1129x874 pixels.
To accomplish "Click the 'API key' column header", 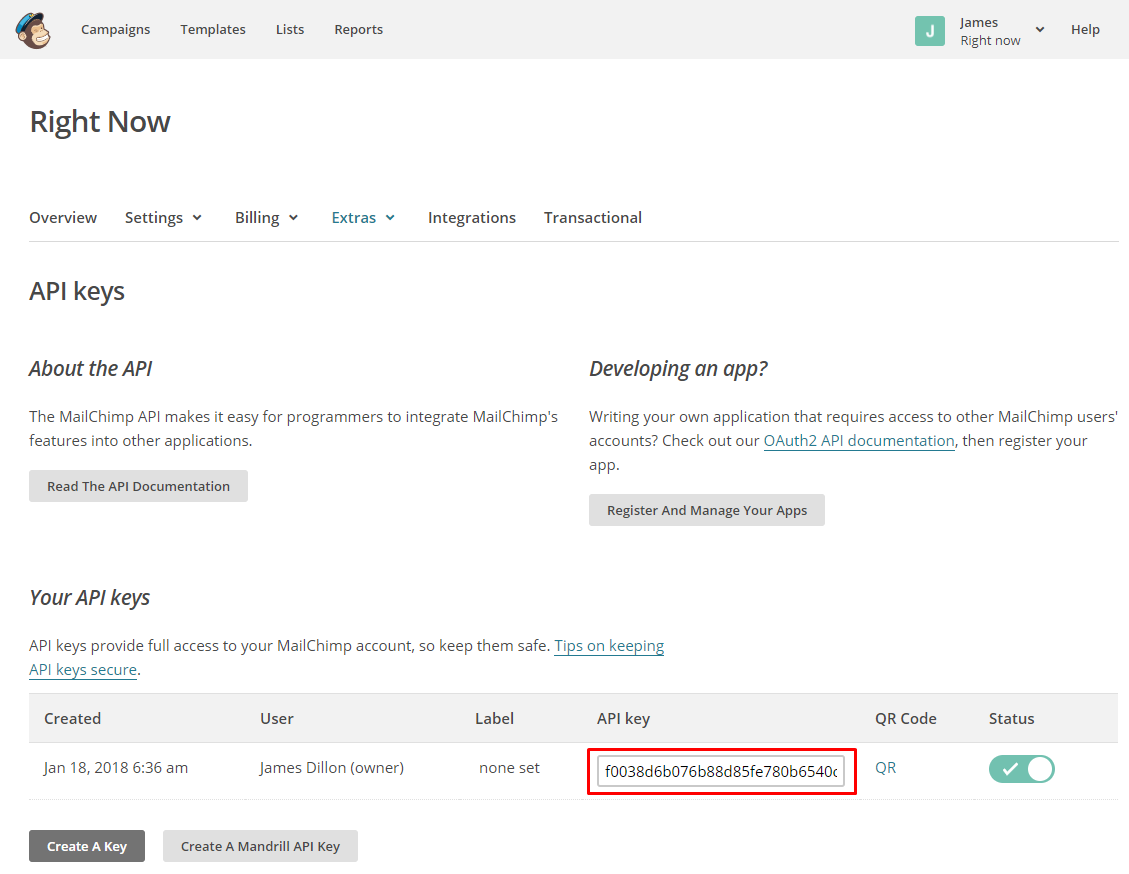I will [623, 718].
